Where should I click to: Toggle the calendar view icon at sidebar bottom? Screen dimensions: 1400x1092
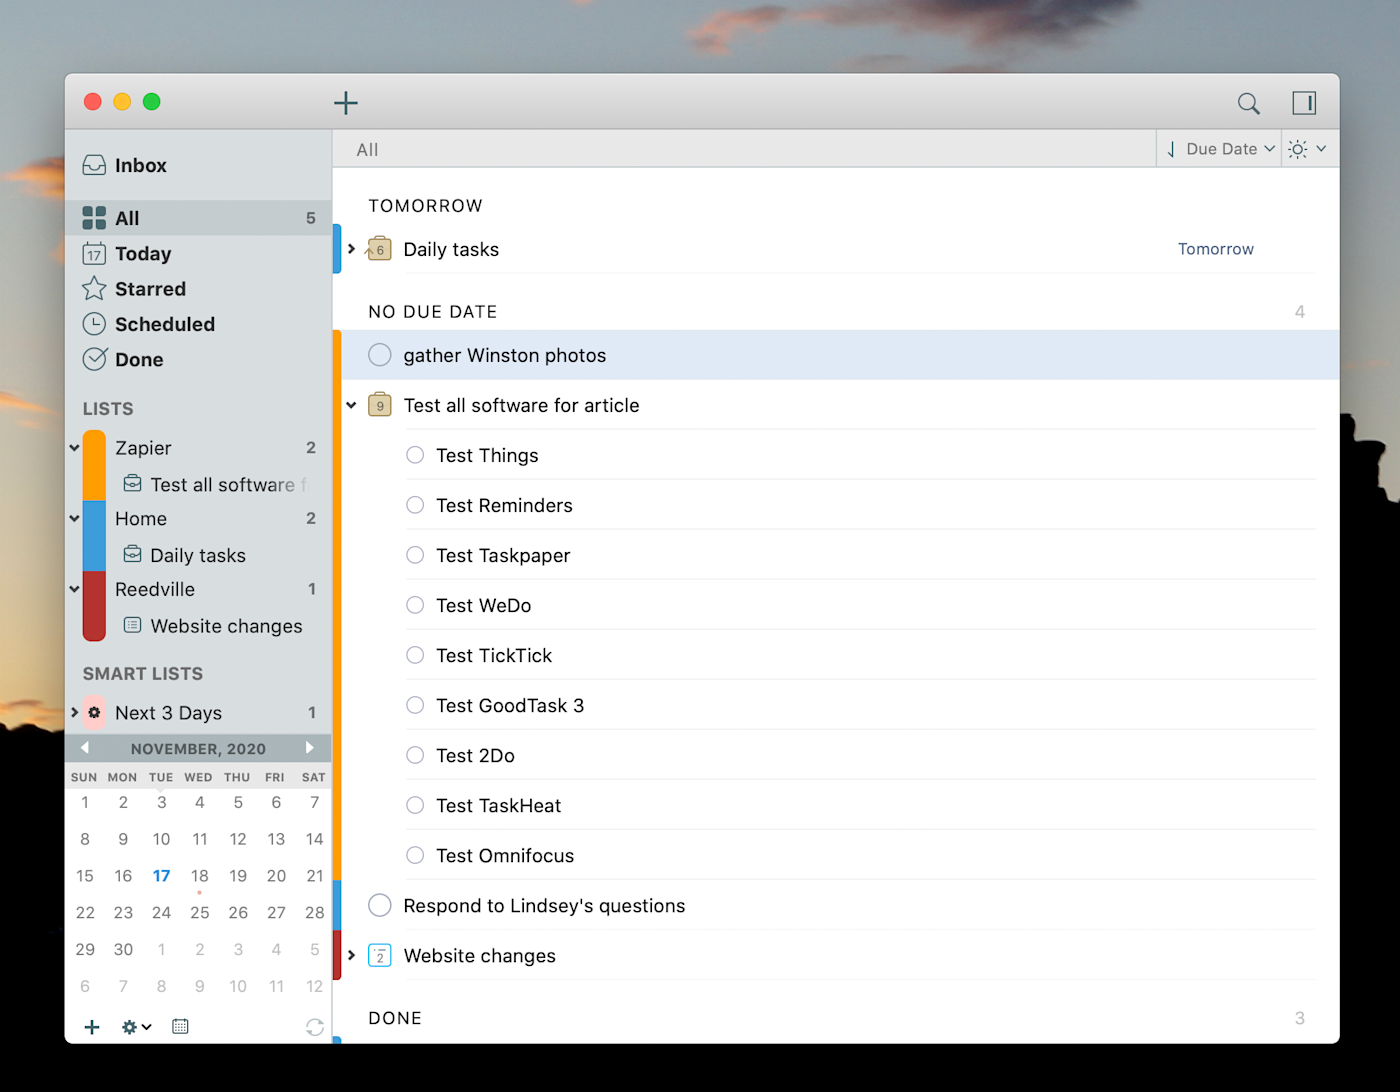point(180,1026)
